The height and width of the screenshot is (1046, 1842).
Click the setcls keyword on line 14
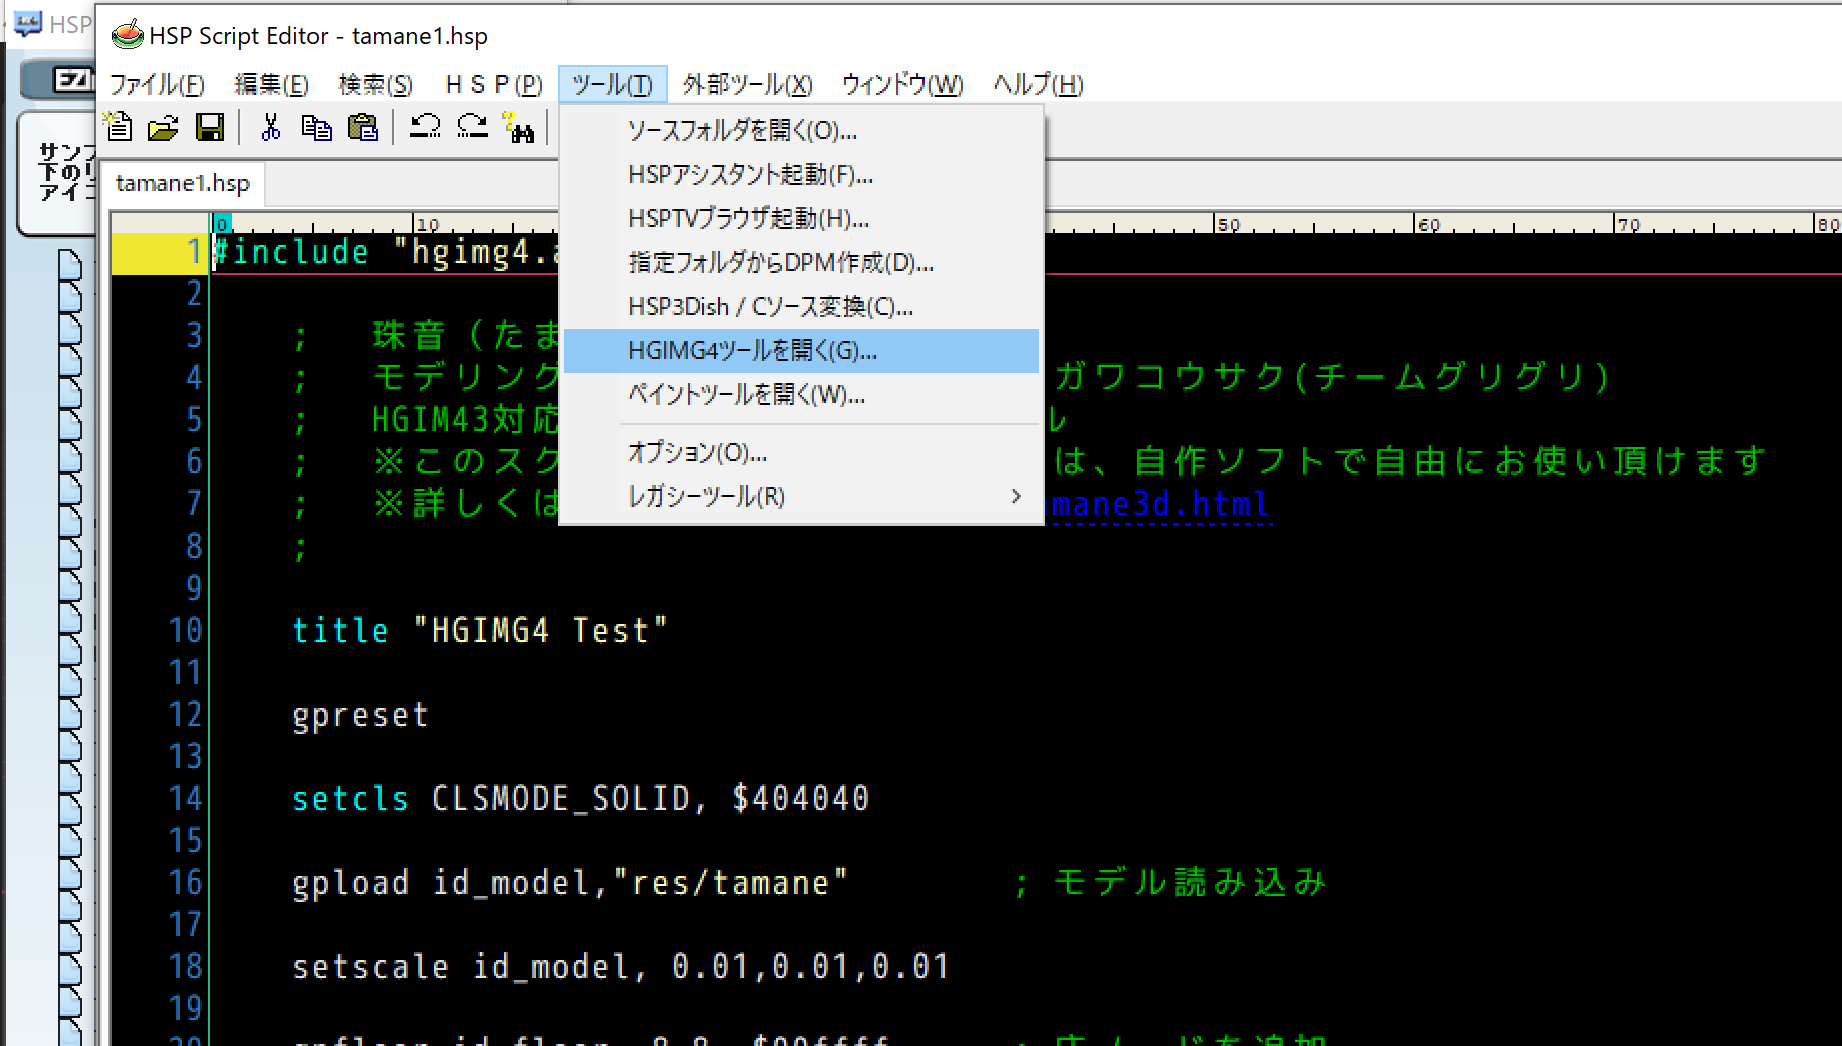point(350,798)
